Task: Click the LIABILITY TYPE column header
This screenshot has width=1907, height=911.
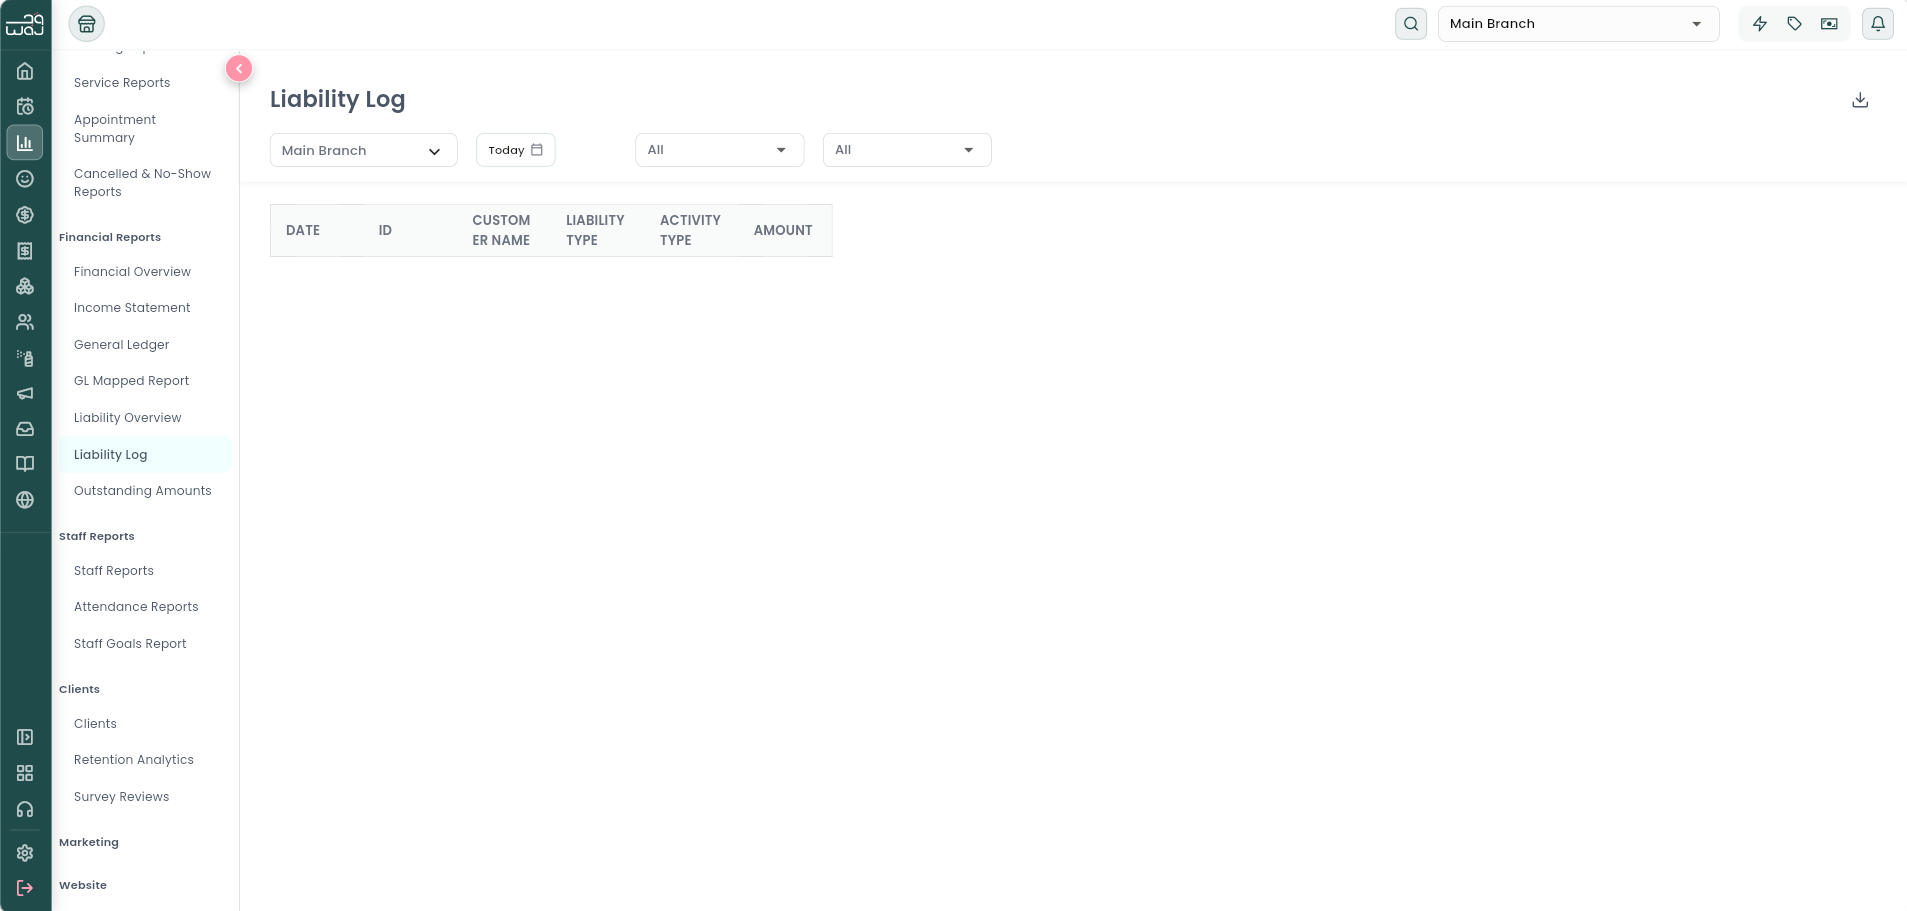Action: [595, 230]
